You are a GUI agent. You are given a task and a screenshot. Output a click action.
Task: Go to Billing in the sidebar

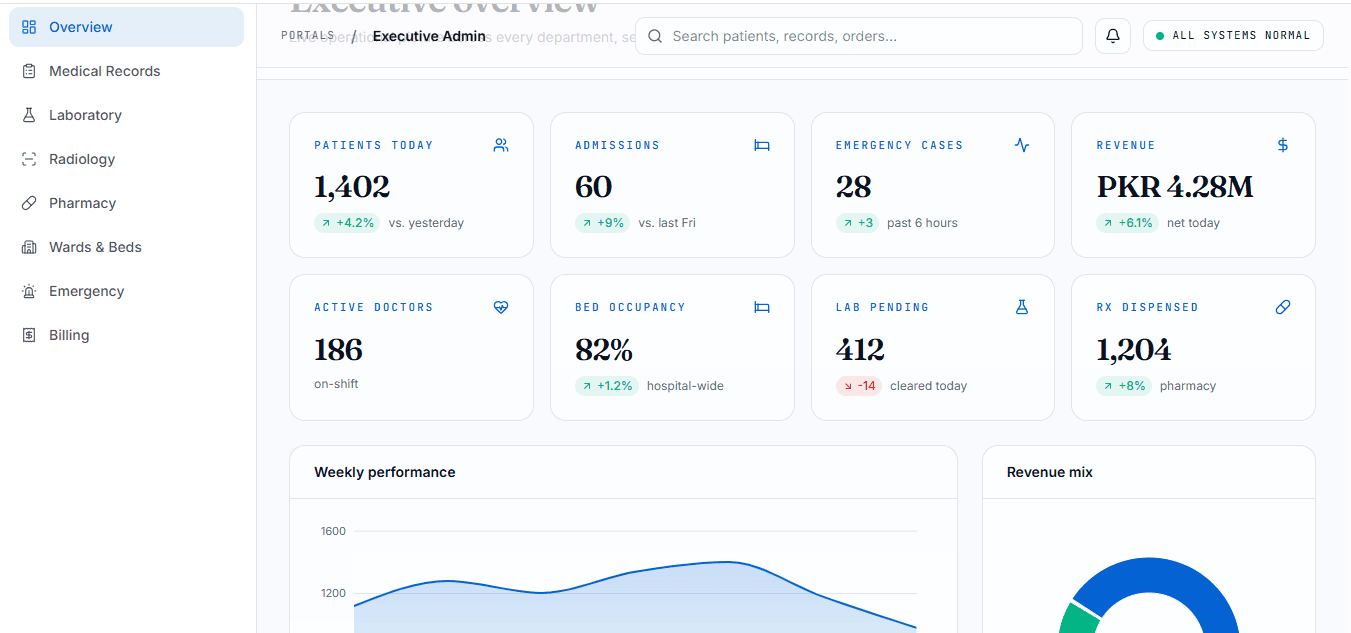tap(126, 335)
